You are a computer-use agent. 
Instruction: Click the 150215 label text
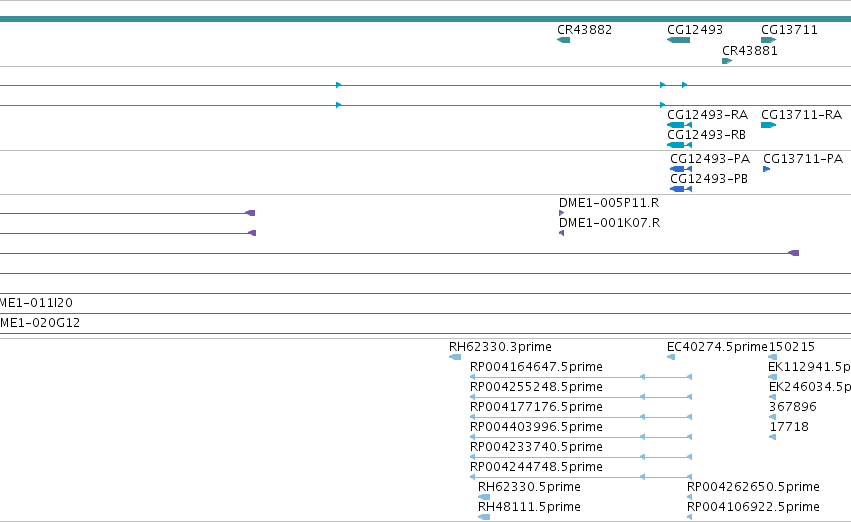tap(792, 347)
